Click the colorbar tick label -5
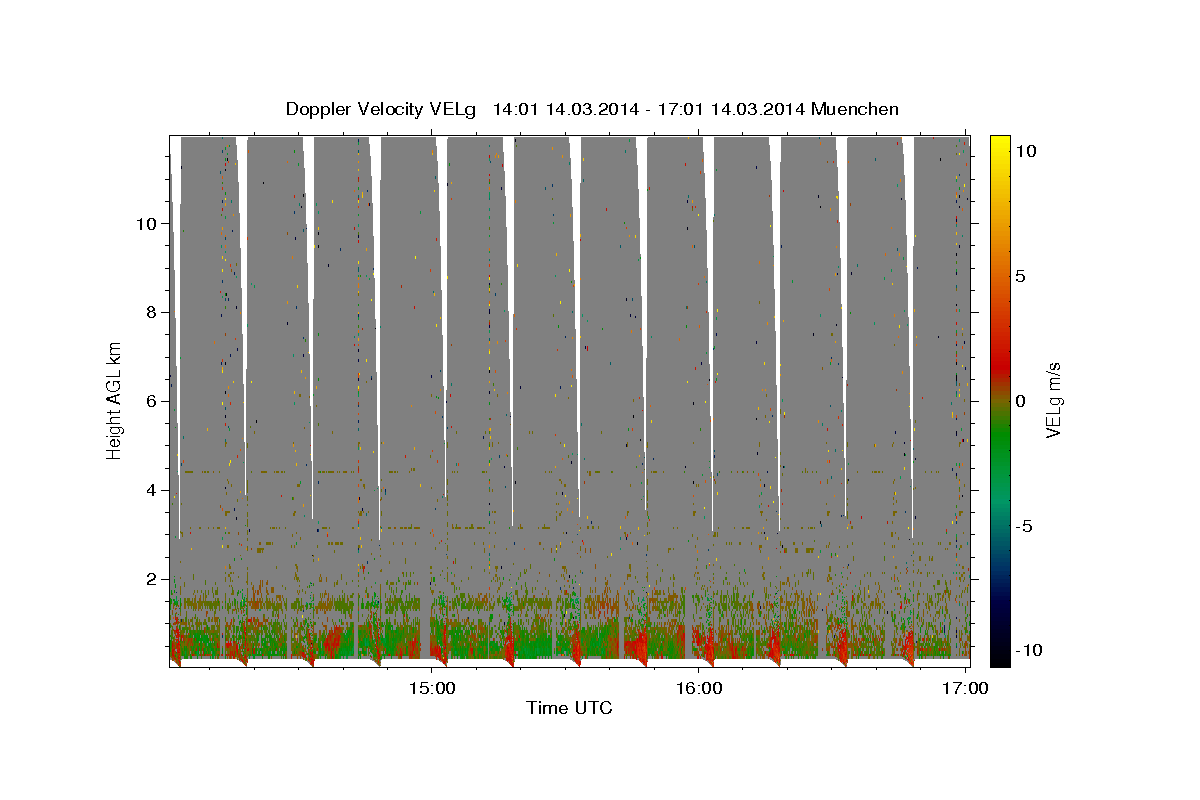Image resolution: width=1200 pixels, height=800 pixels. click(1025, 526)
